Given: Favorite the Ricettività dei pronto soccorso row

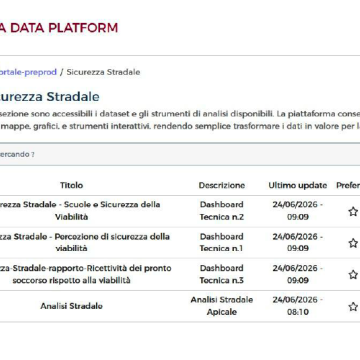Looking at the screenshot, I should (x=353, y=275).
